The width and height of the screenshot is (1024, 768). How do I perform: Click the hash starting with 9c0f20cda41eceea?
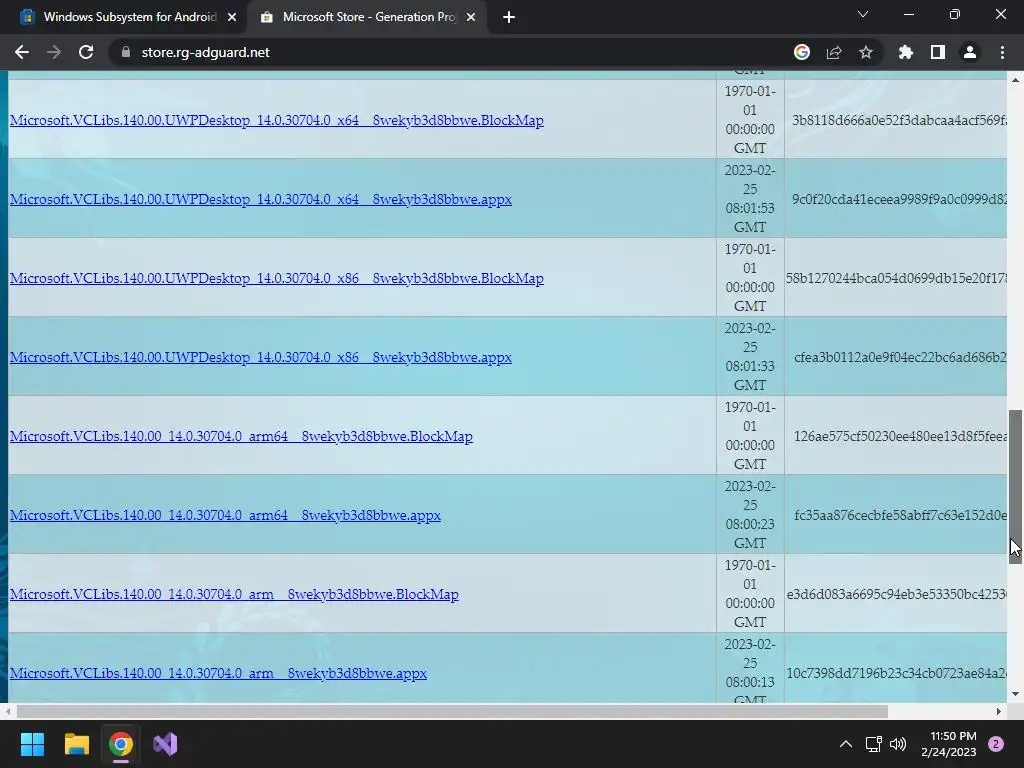899,199
